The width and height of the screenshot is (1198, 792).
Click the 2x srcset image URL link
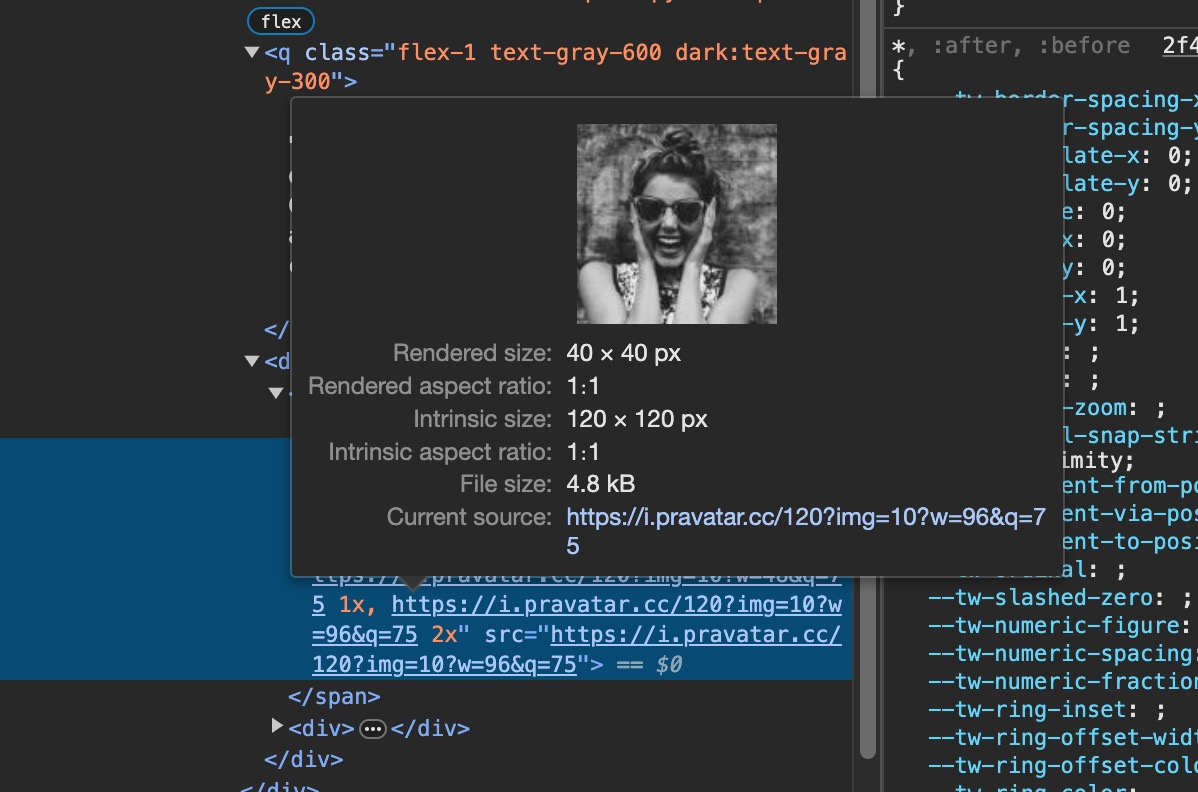coord(617,605)
